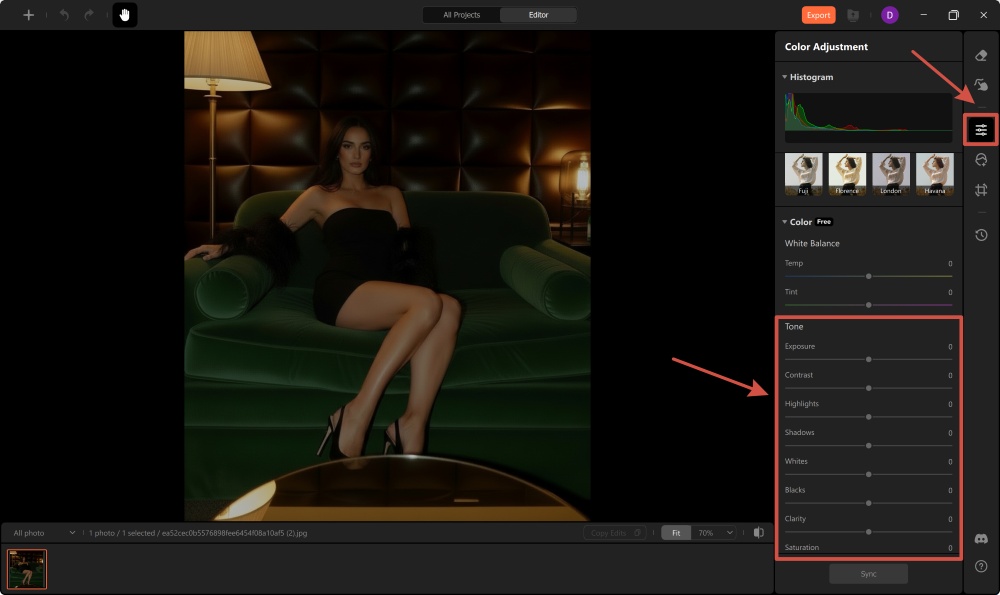Viewport: 1000px width, 595px height.
Task: Open the edit History panel
Action: coord(981,235)
